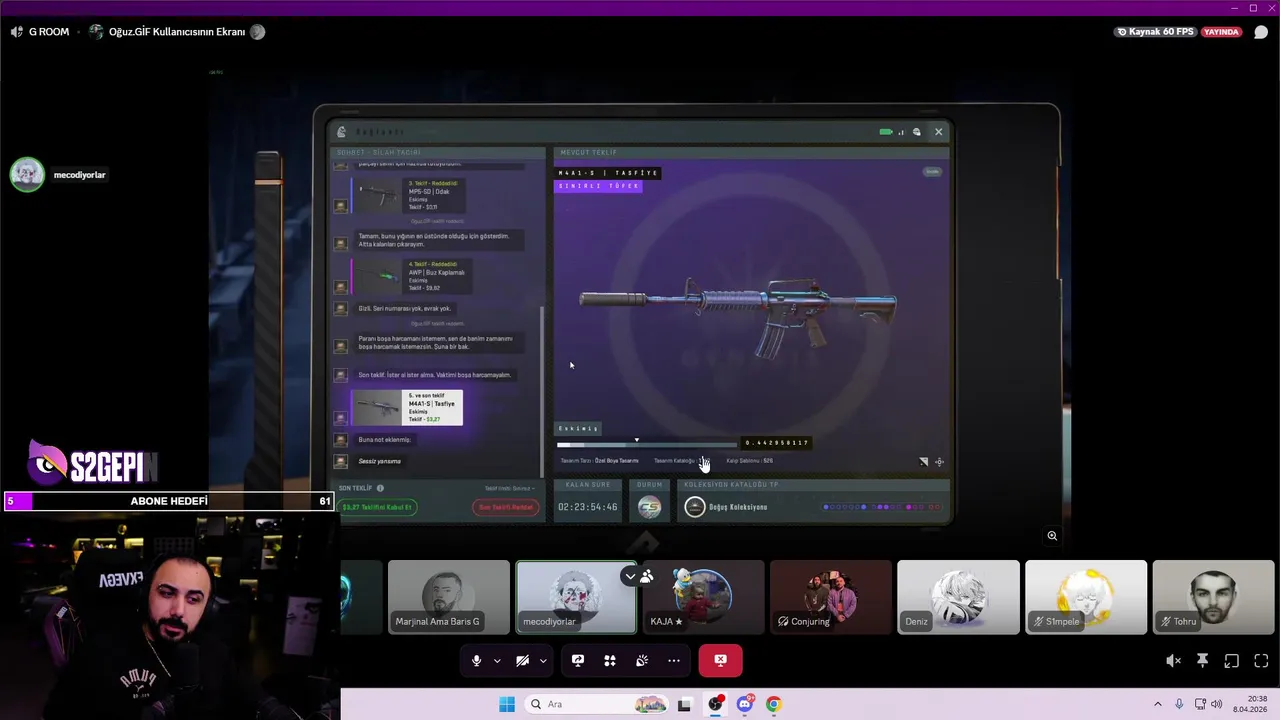This screenshot has width=1280, height=720.
Task: Click the helmet icon in game header
Action: point(917,132)
